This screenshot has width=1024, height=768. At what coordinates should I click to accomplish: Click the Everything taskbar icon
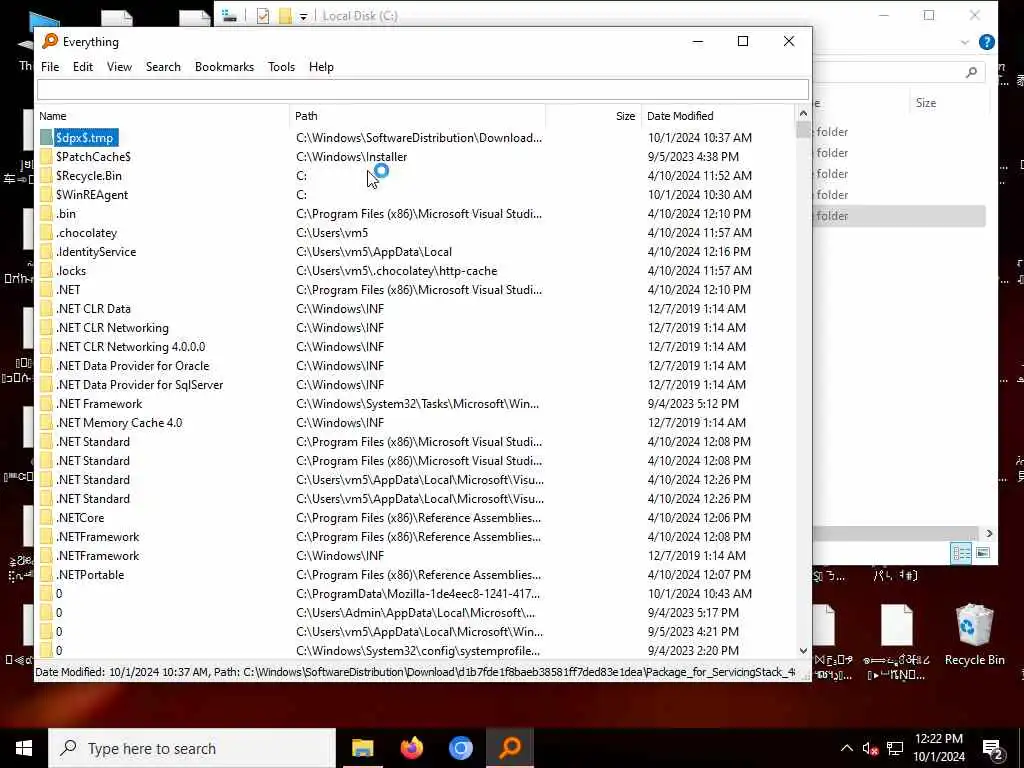tap(510, 748)
